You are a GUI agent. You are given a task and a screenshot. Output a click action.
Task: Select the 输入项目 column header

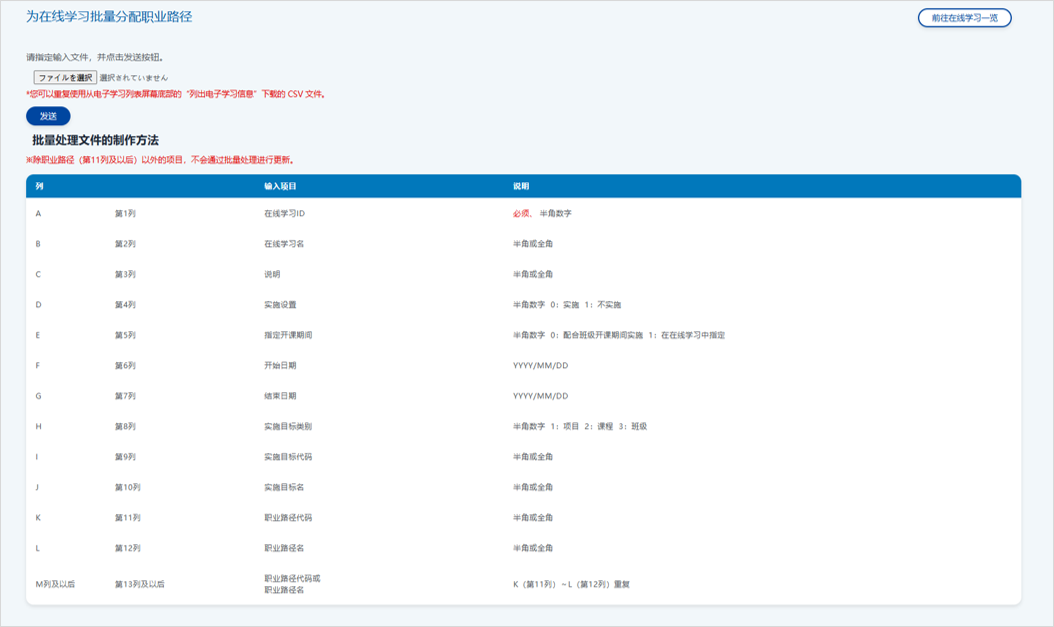click(280, 187)
